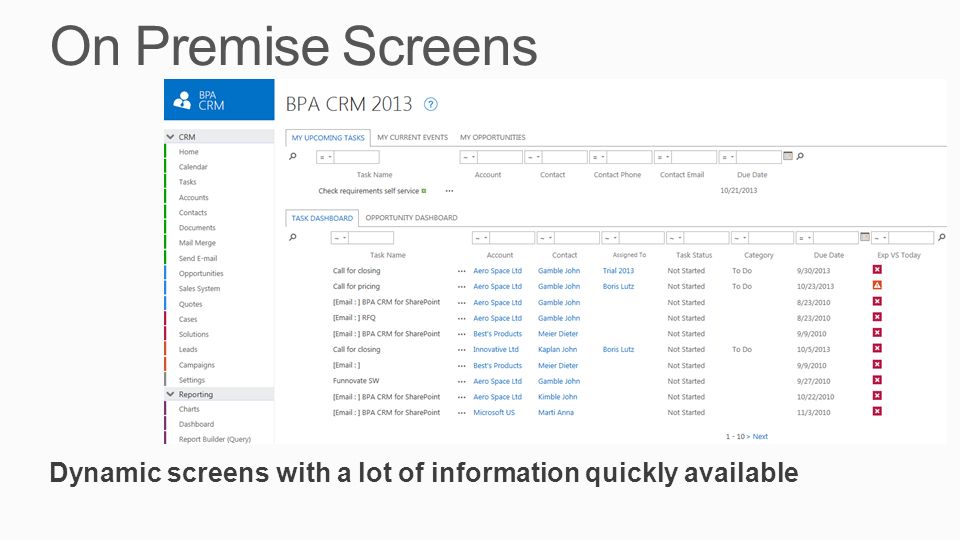Sort by Task Status column header
This screenshot has width=960, height=540.
coord(694,255)
